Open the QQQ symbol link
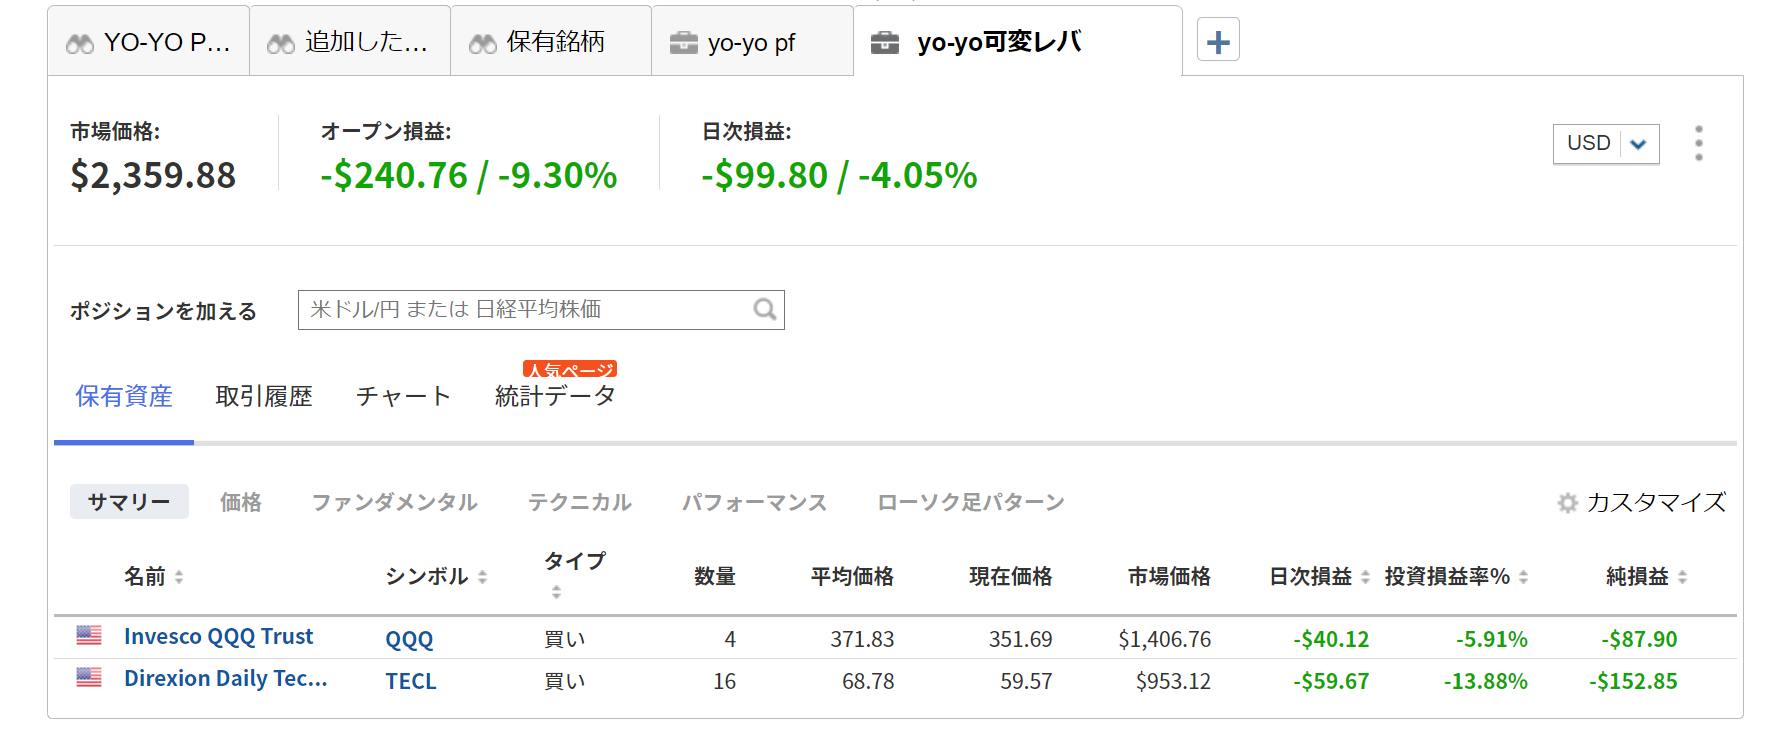Screen dimensions: 1770x742 [409, 639]
